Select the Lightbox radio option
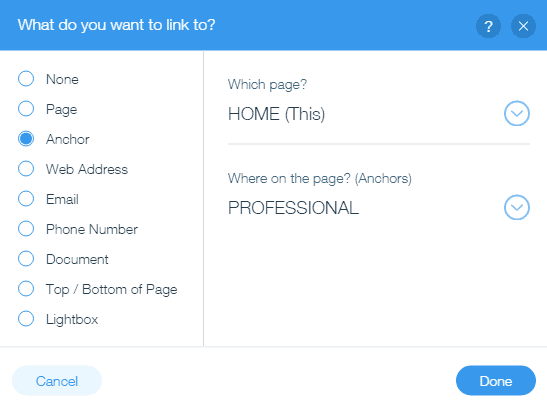The height and width of the screenshot is (411, 547). coord(26,319)
